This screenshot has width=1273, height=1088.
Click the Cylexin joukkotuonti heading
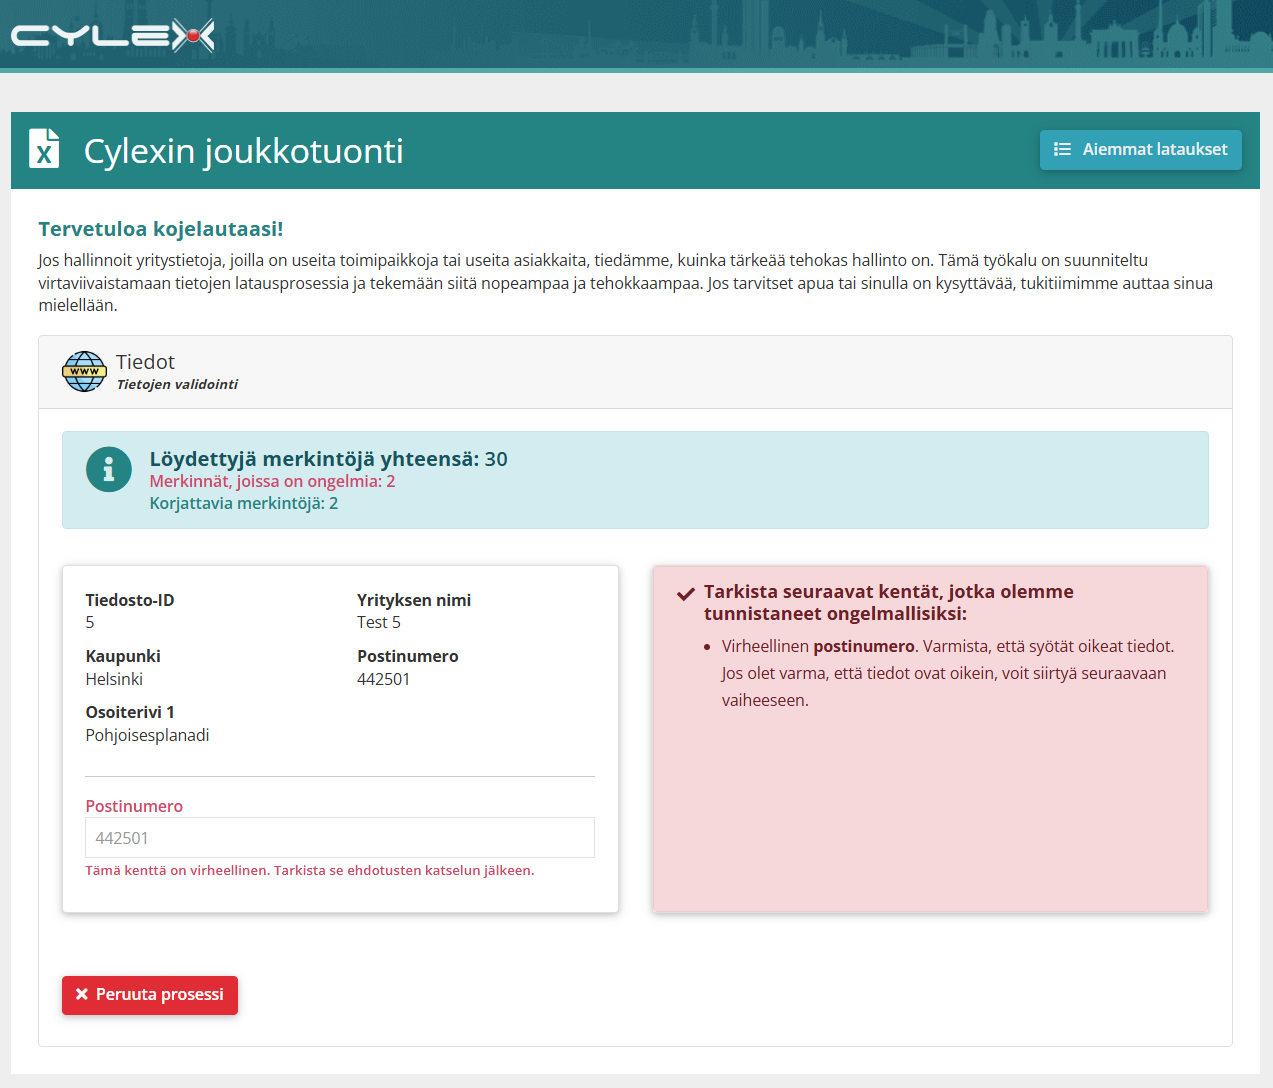(x=244, y=151)
